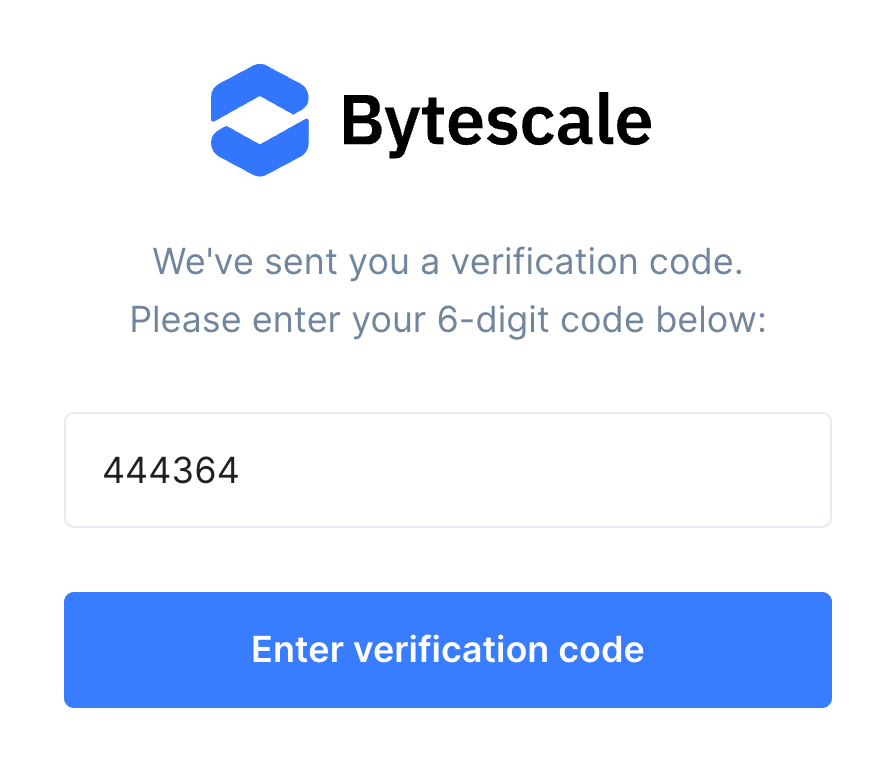The width and height of the screenshot is (896, 773).
Task: Select the entered code 444364
Action: point(170,470)
